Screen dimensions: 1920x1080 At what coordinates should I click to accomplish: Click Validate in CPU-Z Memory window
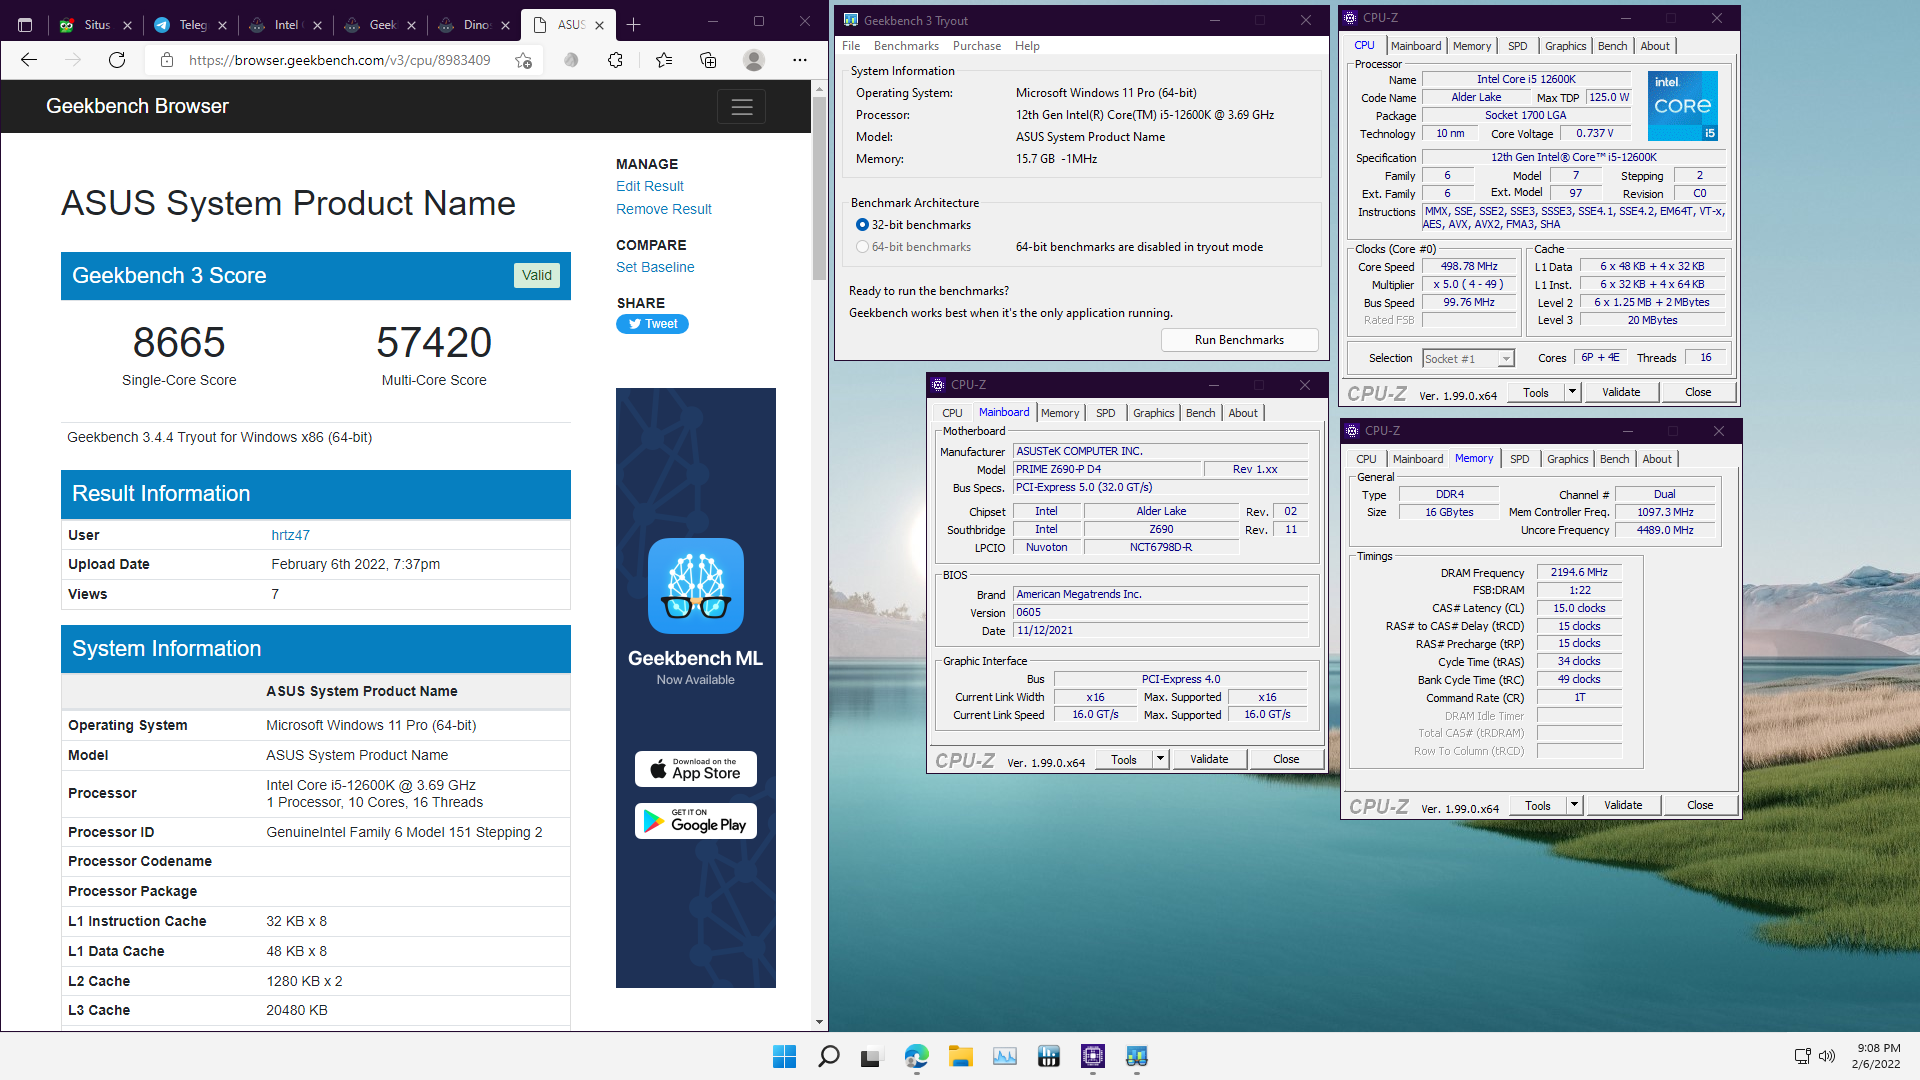[x=1622, y=805]
